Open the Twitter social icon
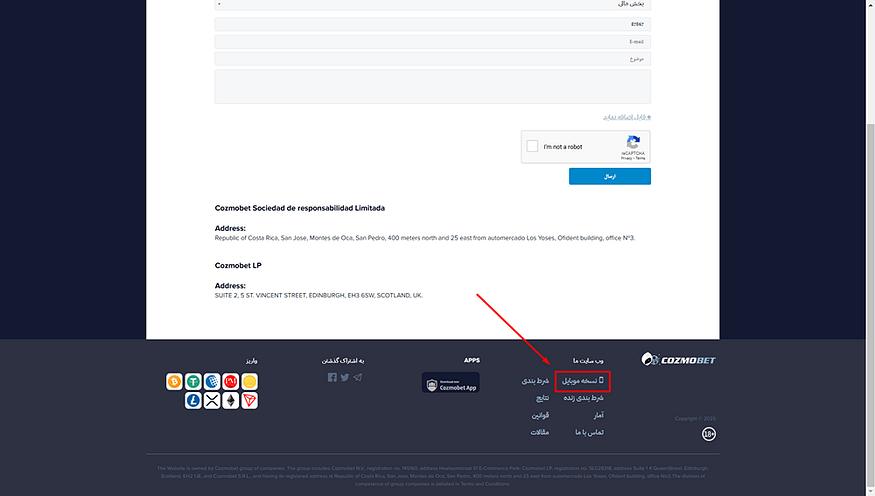This screenshot has height=496, width=875. pos(345,378)
